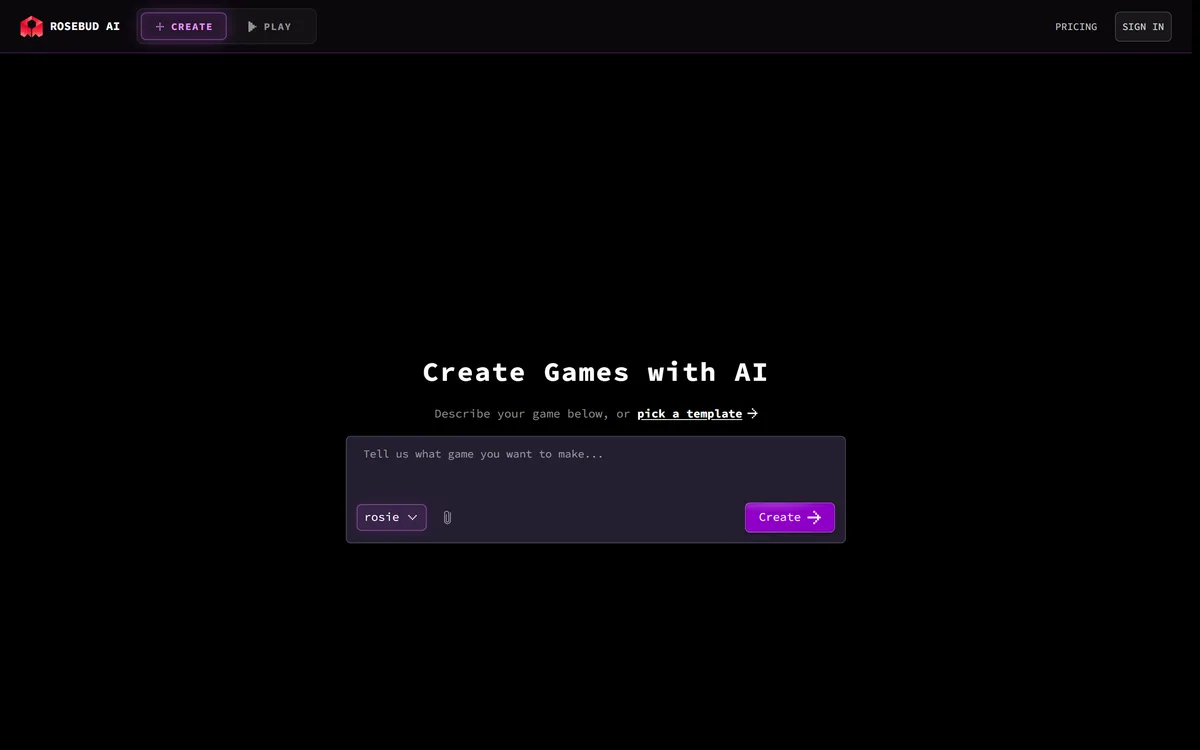Focus the game description text field
Screen dimensions: 1200x750
596,466
